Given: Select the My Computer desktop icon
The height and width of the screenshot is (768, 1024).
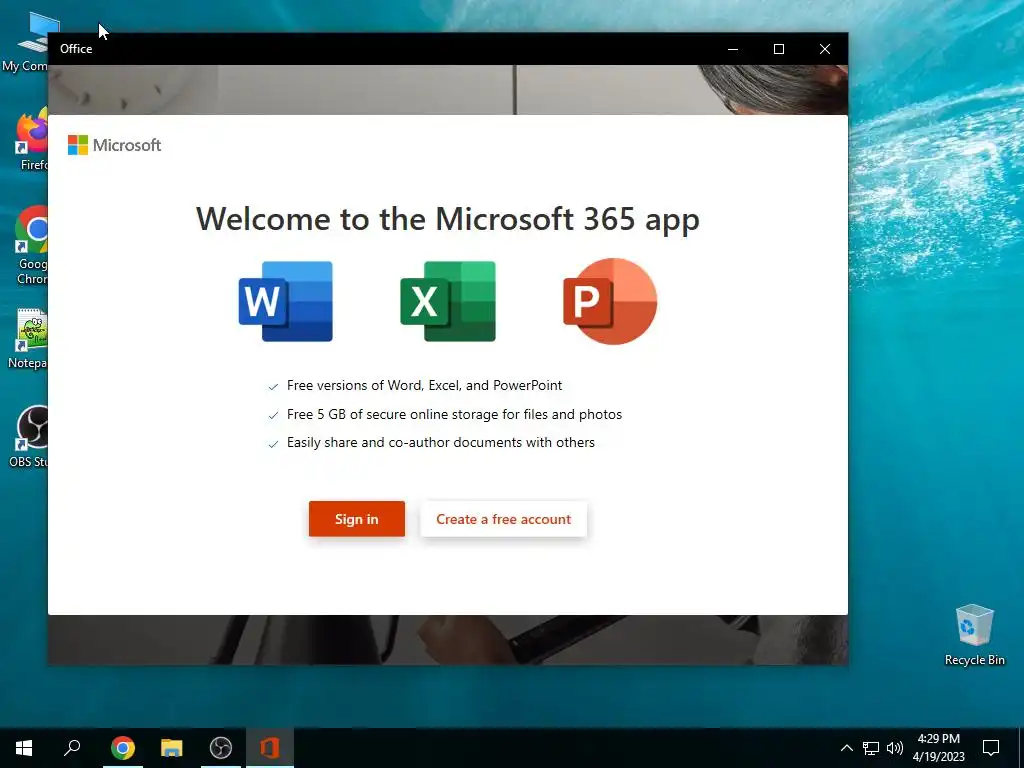Looking at the screenshot, I should (26, 42).
